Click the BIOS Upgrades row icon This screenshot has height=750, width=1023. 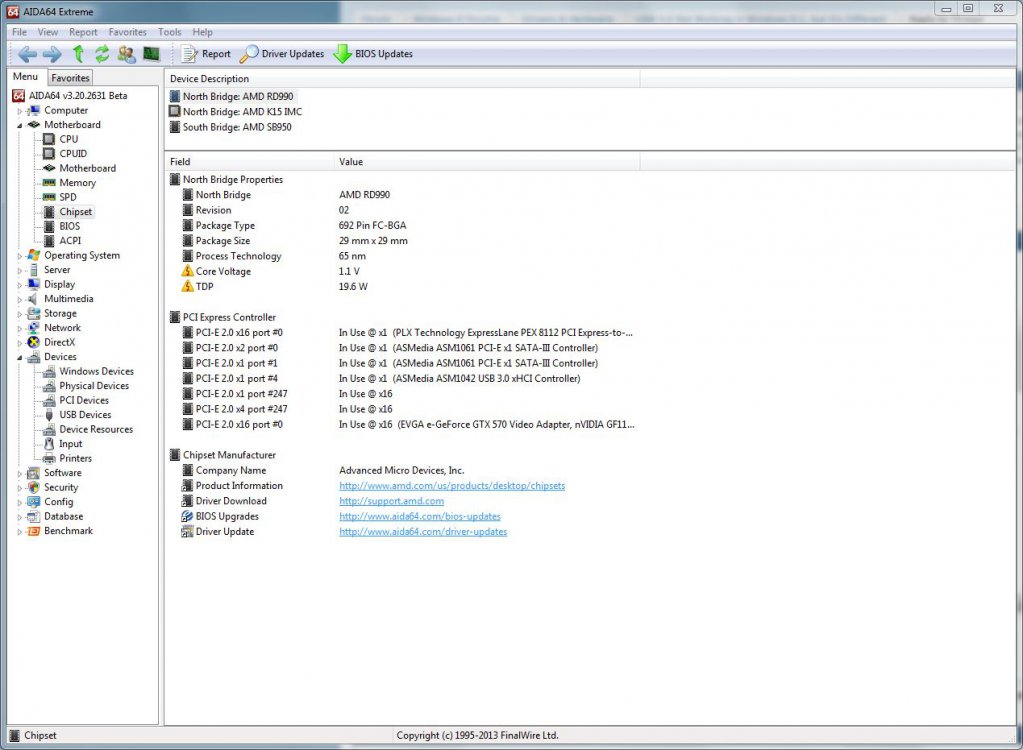pyautogui.click(x=187, y=517)
